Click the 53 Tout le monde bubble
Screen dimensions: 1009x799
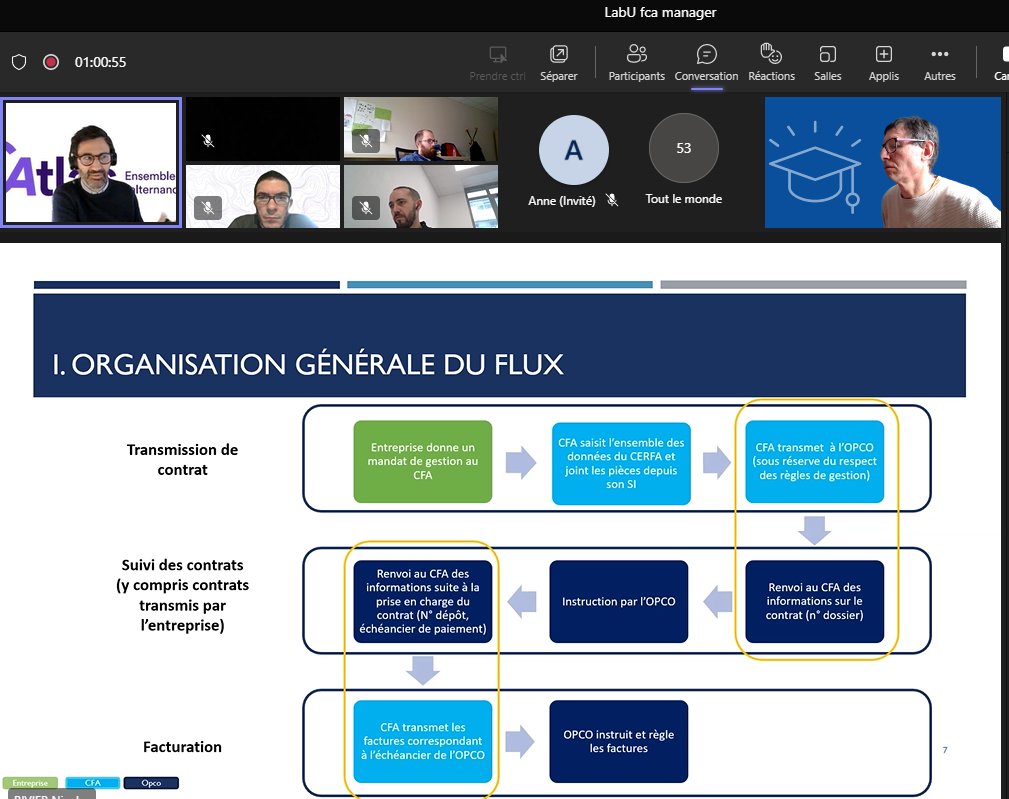pyautogui.click(x=683, y=148)
